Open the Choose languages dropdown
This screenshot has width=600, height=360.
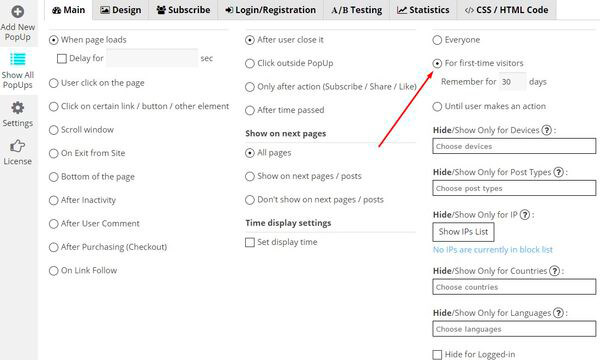pyautogui.click(x=514, y=329)
